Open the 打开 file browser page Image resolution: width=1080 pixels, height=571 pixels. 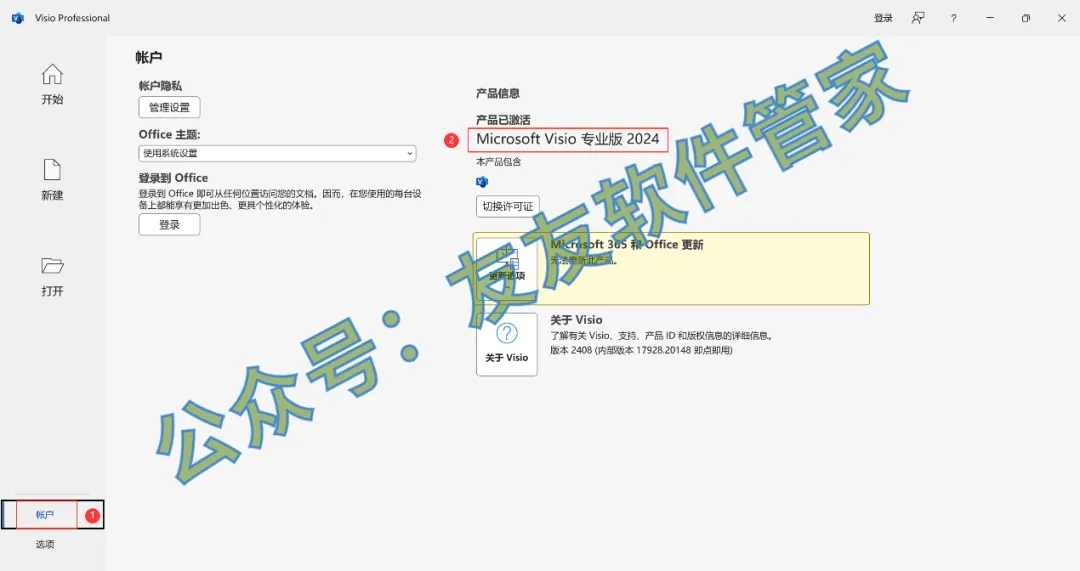click(52, 276)
